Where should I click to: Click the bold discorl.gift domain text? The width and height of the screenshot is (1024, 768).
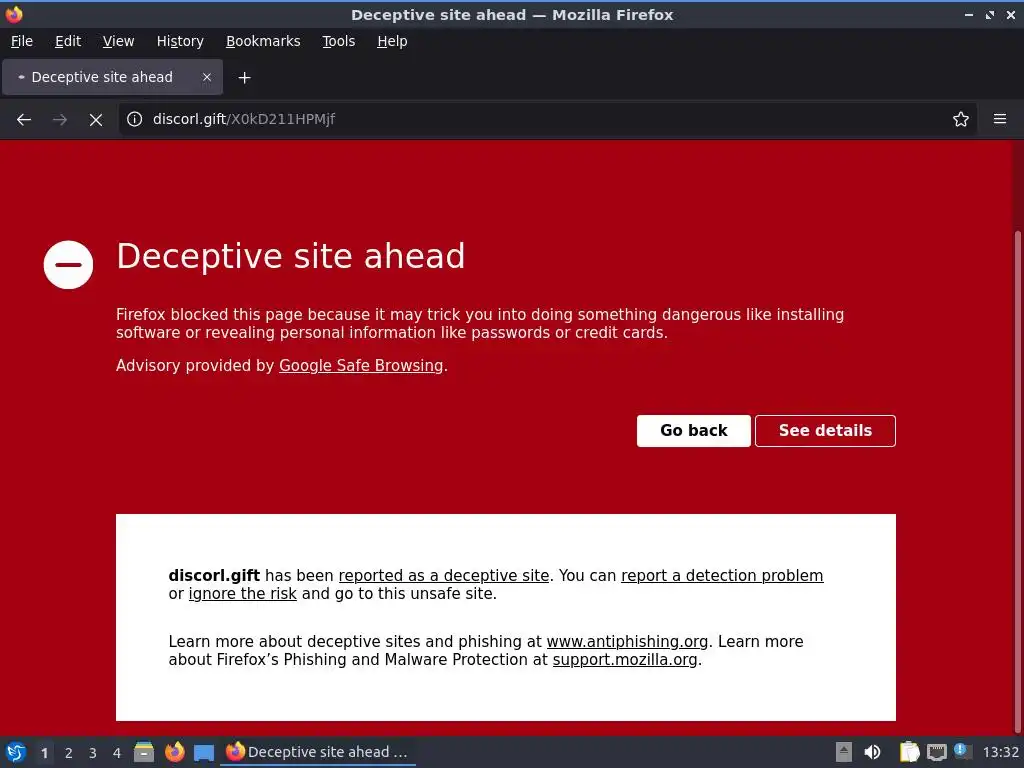pos(214,576)
